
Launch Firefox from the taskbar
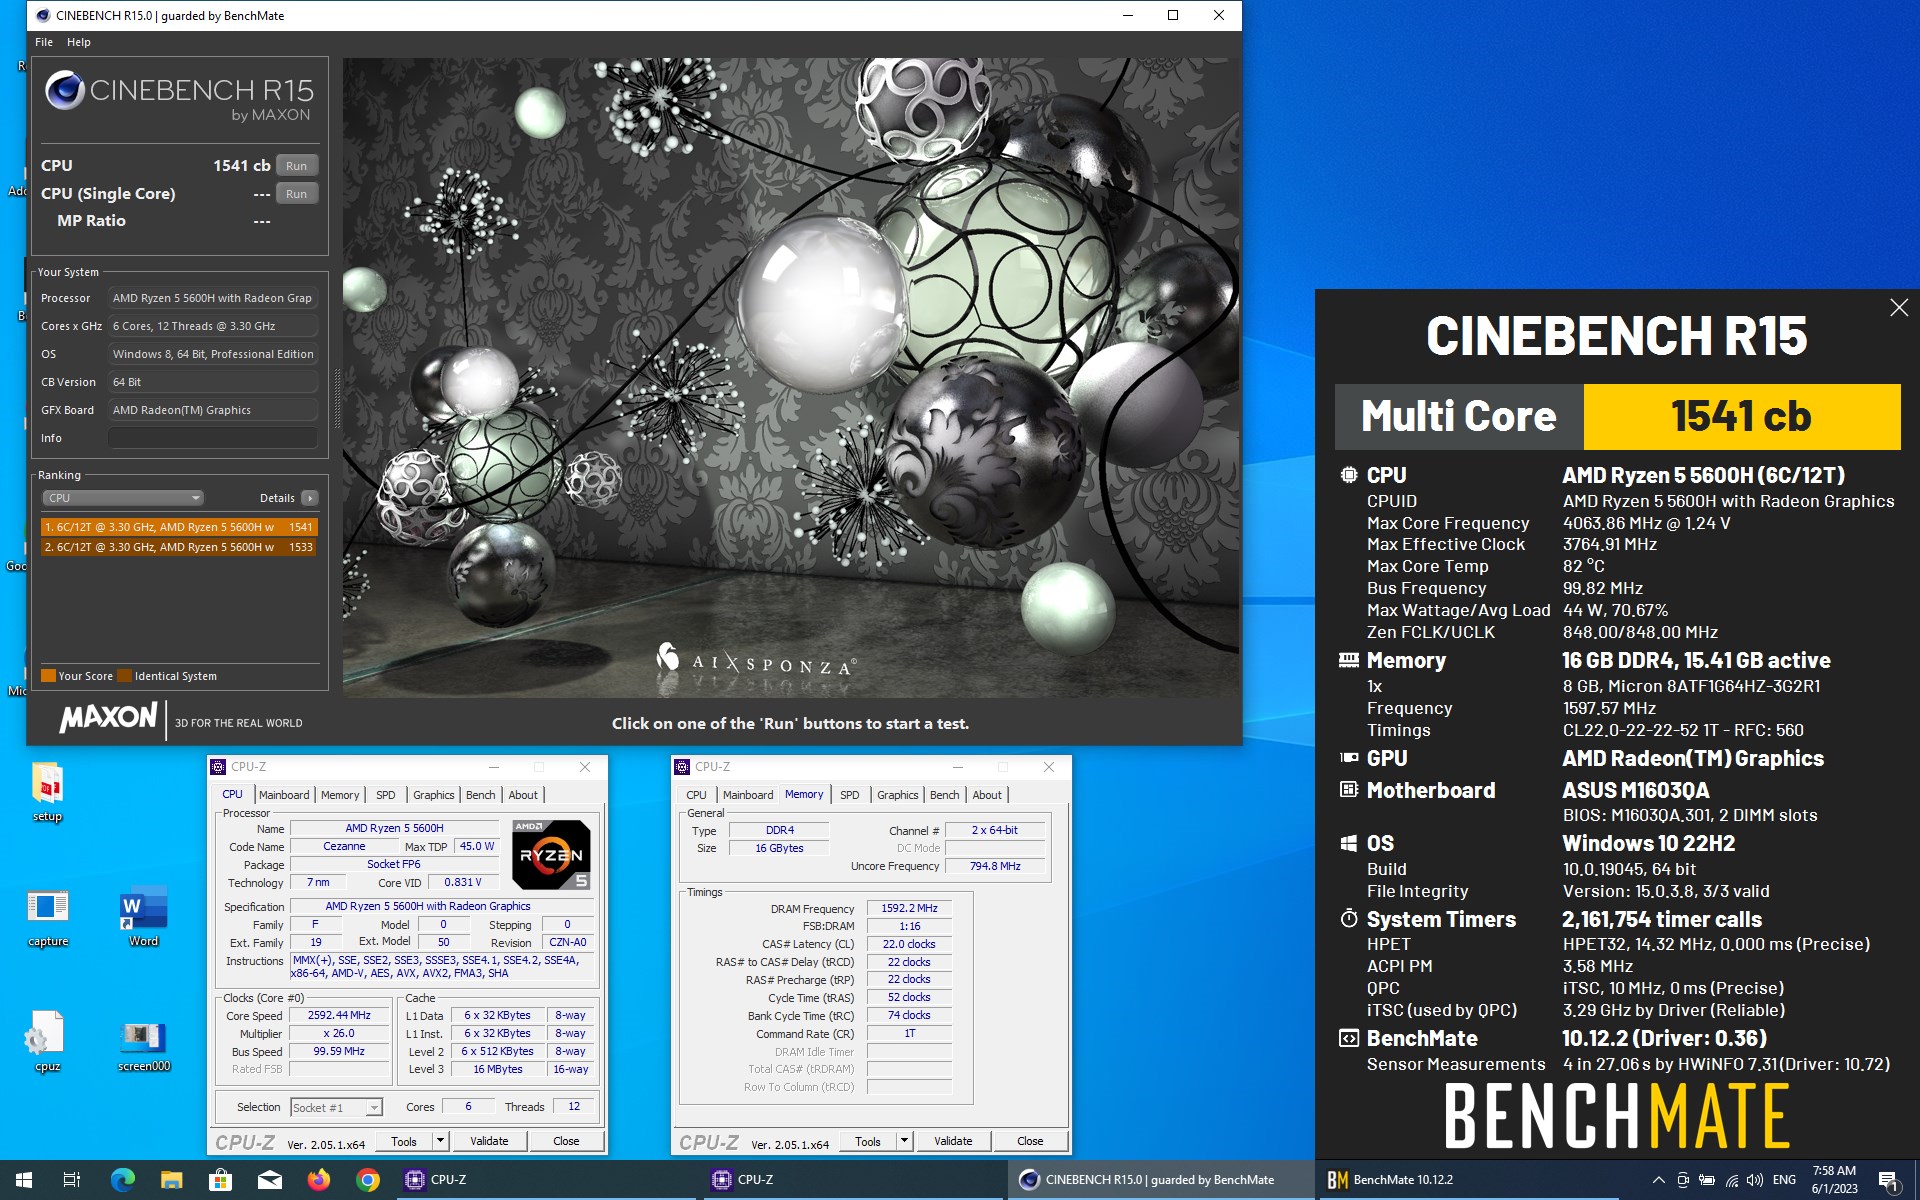point(318,1180)
